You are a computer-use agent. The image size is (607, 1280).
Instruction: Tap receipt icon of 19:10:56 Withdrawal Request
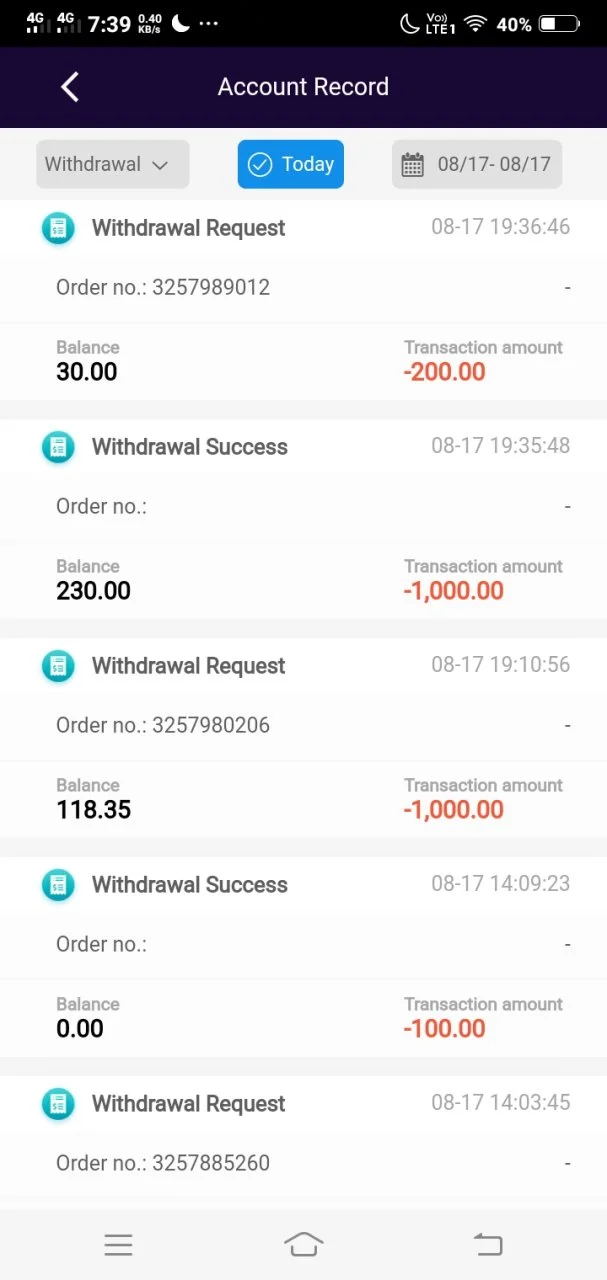pyautogui.click(x=59, y=666)
